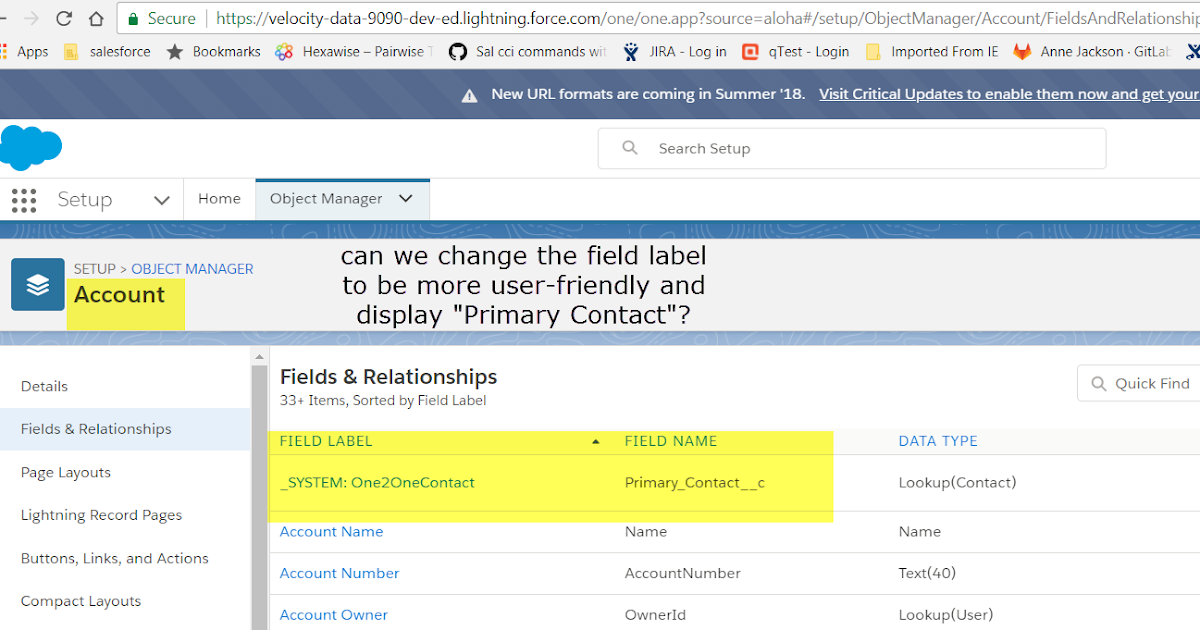Screen dimensions: 1200x630
Task: Open Hexawise Pairwise bookmark
Action: pos(354,52)
